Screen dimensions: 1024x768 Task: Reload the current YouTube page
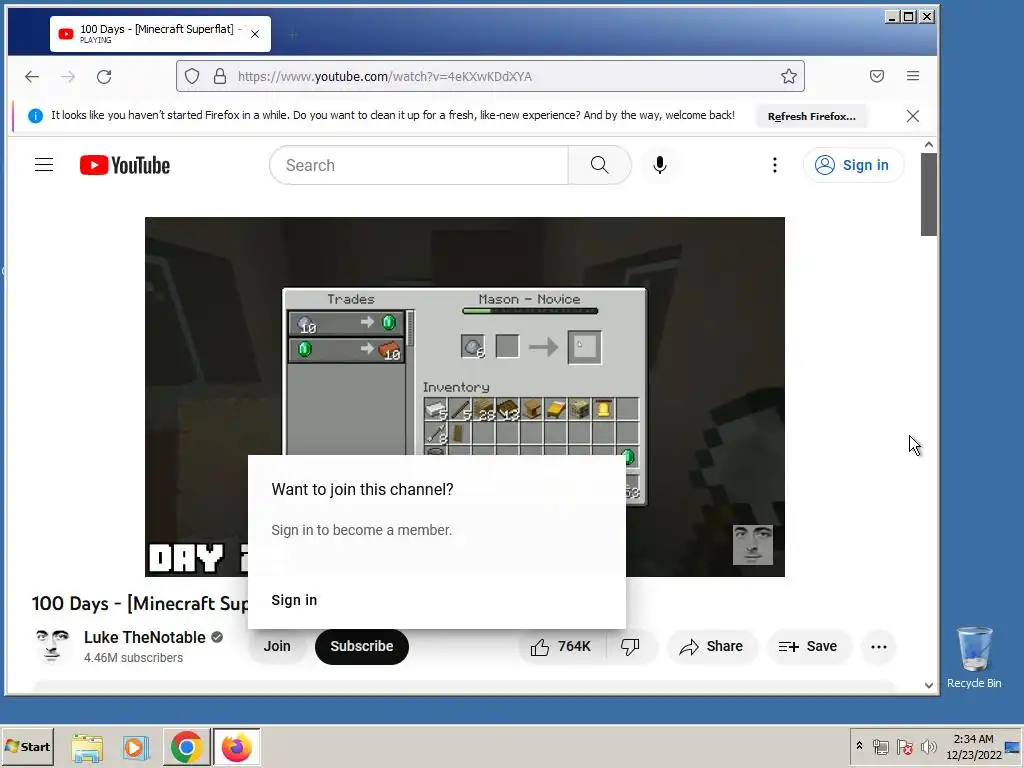(x=104, y=76)
